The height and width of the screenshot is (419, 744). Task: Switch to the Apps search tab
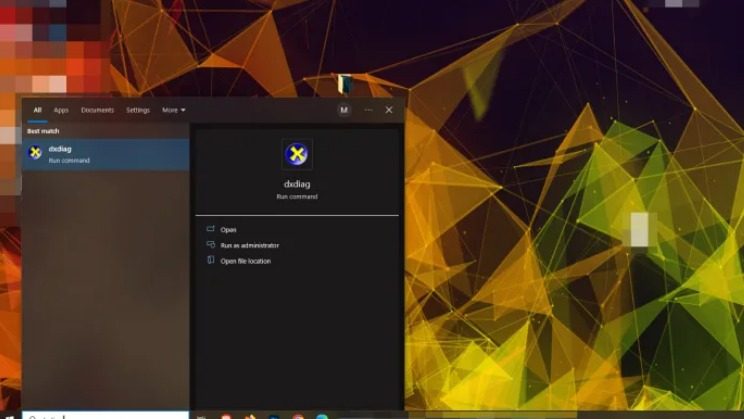click(x=61, y=110)
